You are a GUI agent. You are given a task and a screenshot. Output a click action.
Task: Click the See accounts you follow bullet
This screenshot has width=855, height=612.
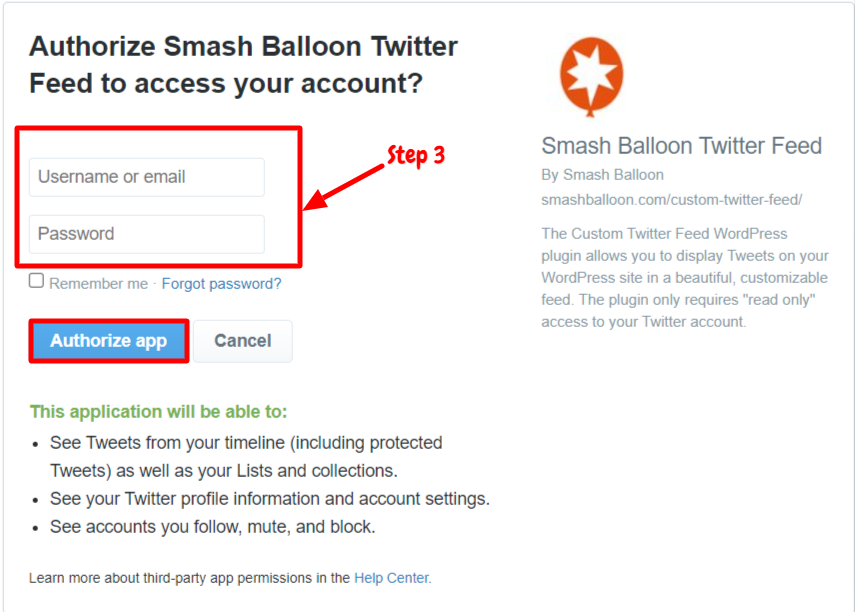(x=213, y=527)
